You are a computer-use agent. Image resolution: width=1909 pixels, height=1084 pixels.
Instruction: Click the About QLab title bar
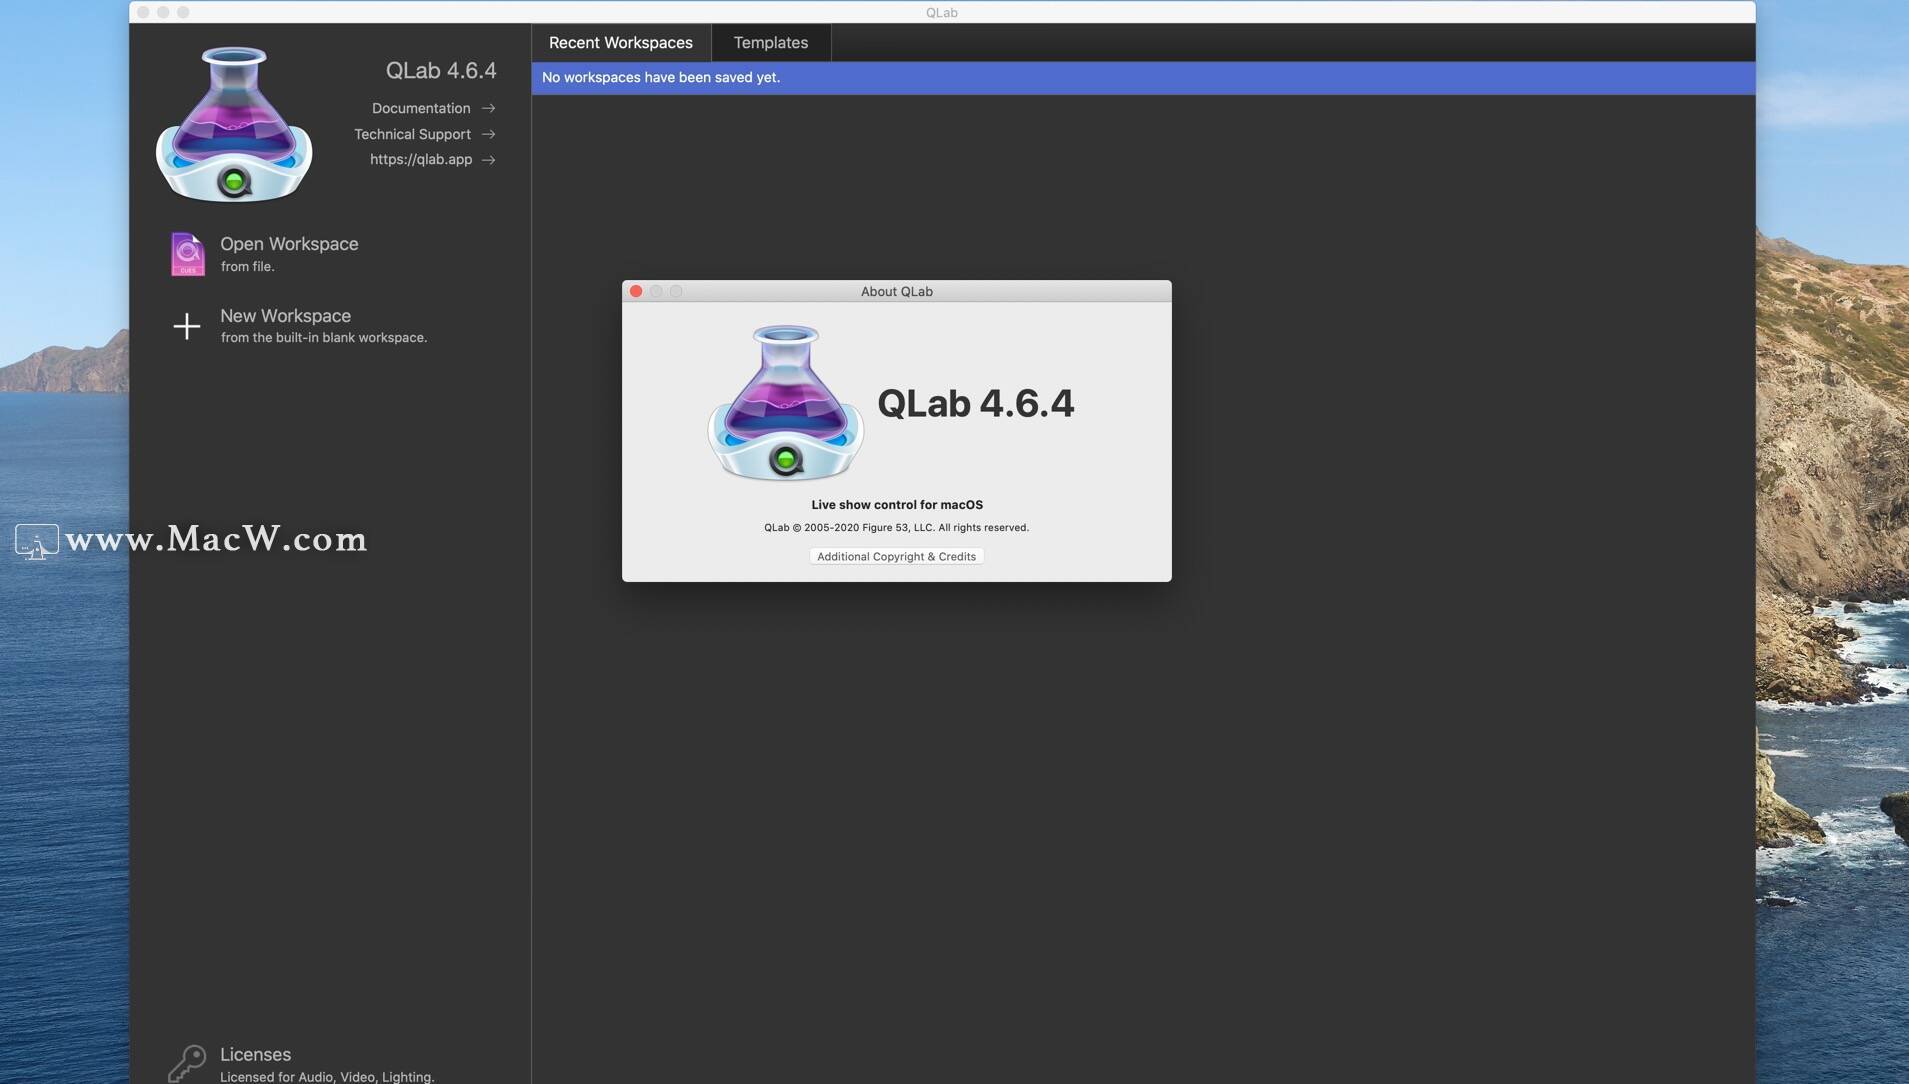[897, 291]
